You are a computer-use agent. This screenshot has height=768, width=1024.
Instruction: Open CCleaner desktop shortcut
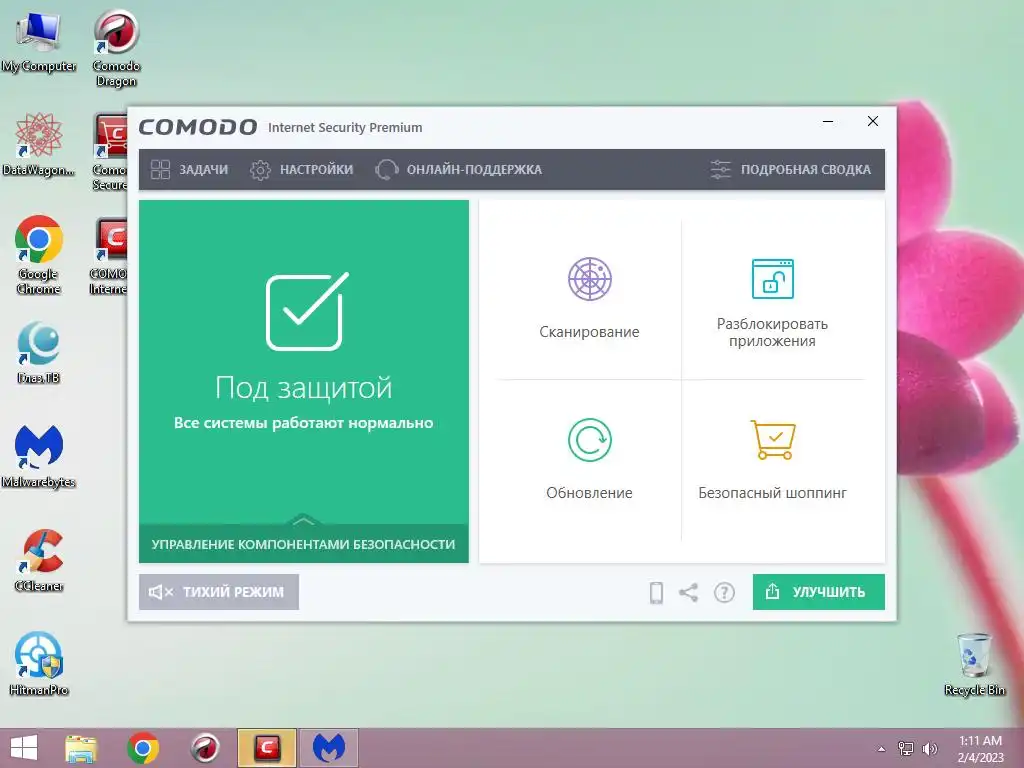39,560
